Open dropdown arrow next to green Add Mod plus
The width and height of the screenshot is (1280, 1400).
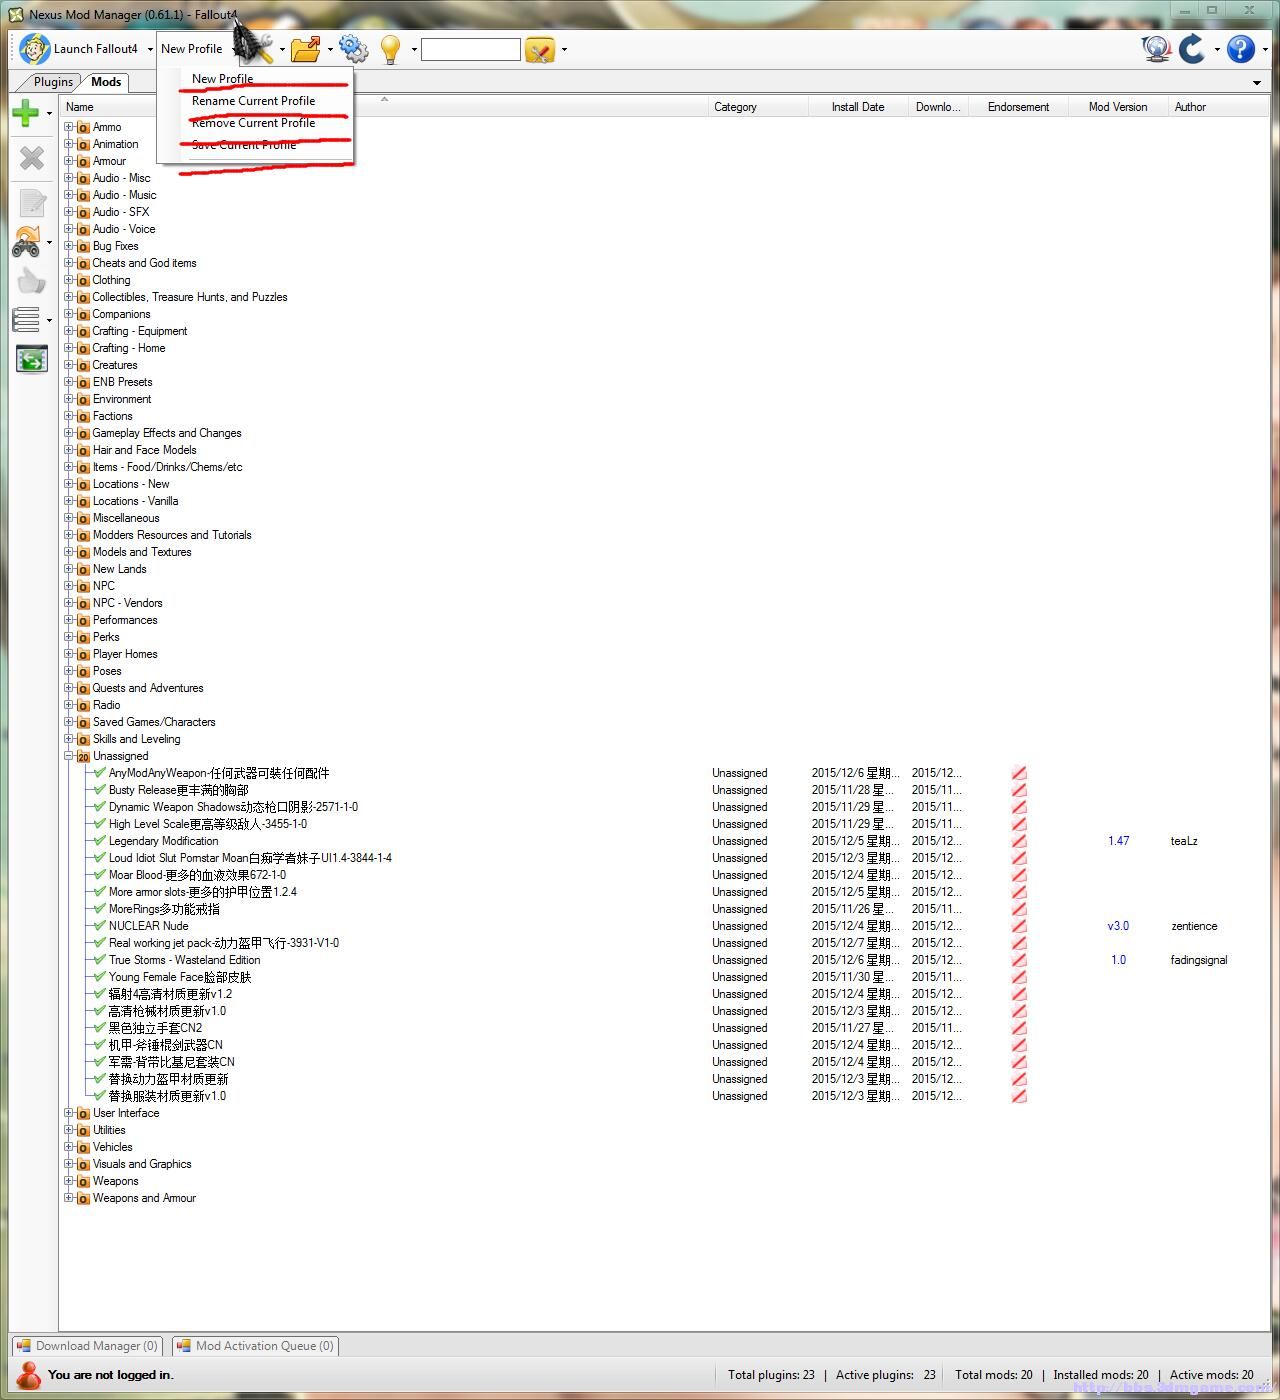(x=49, y=114)
